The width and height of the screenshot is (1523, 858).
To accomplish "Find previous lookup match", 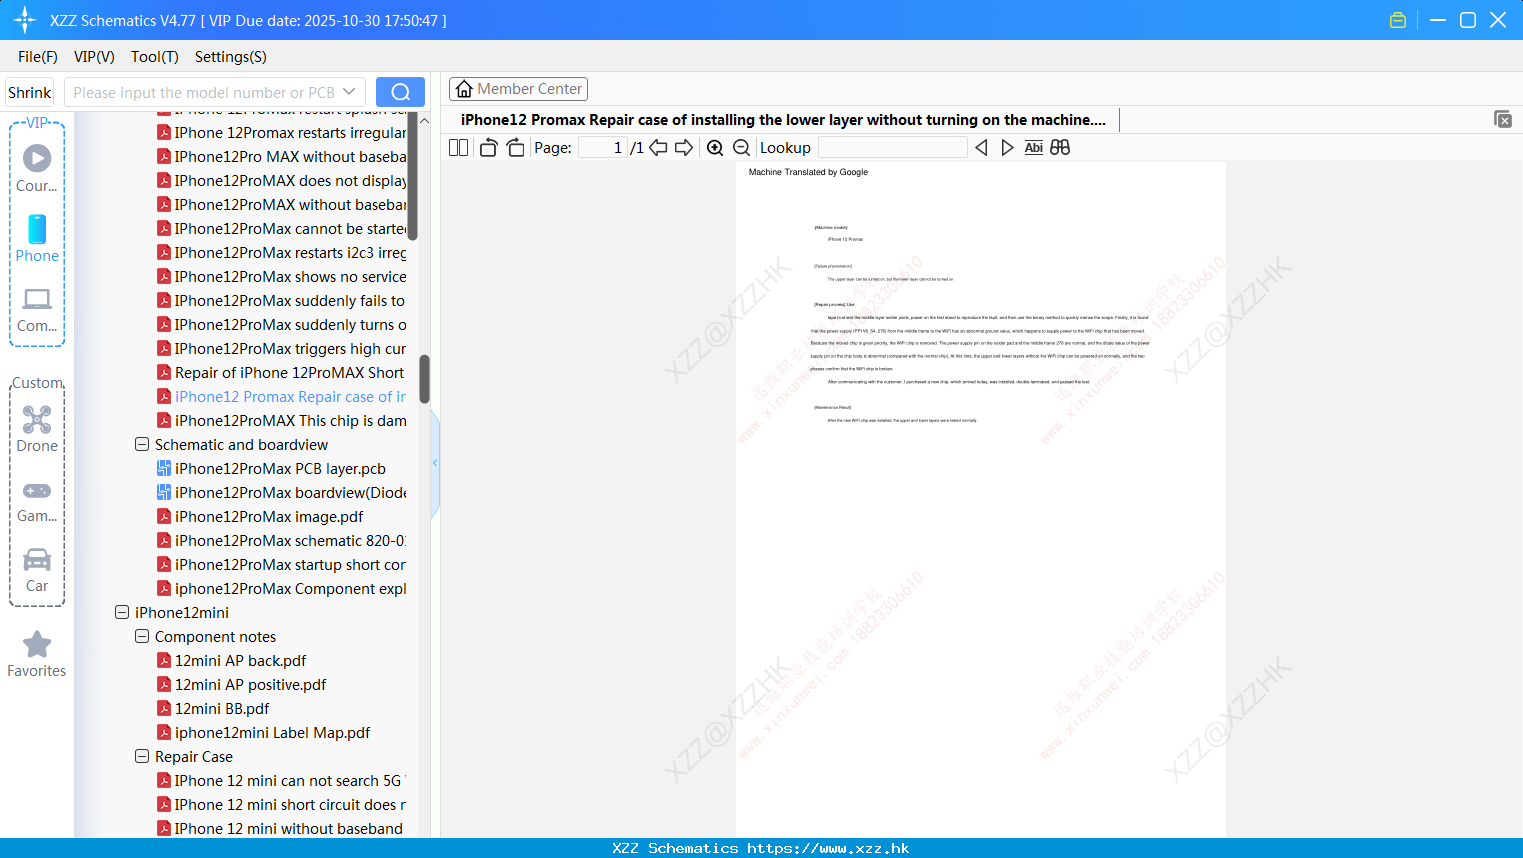I will tap(981, 147).
